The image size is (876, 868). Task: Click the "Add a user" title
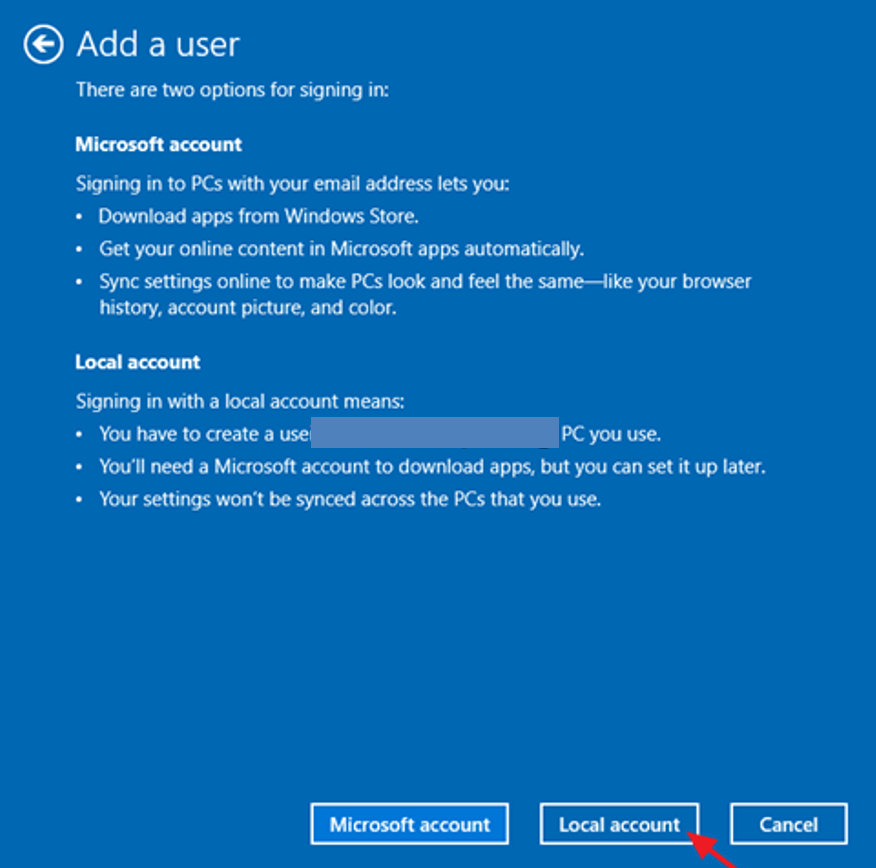[x=158, y=45]
